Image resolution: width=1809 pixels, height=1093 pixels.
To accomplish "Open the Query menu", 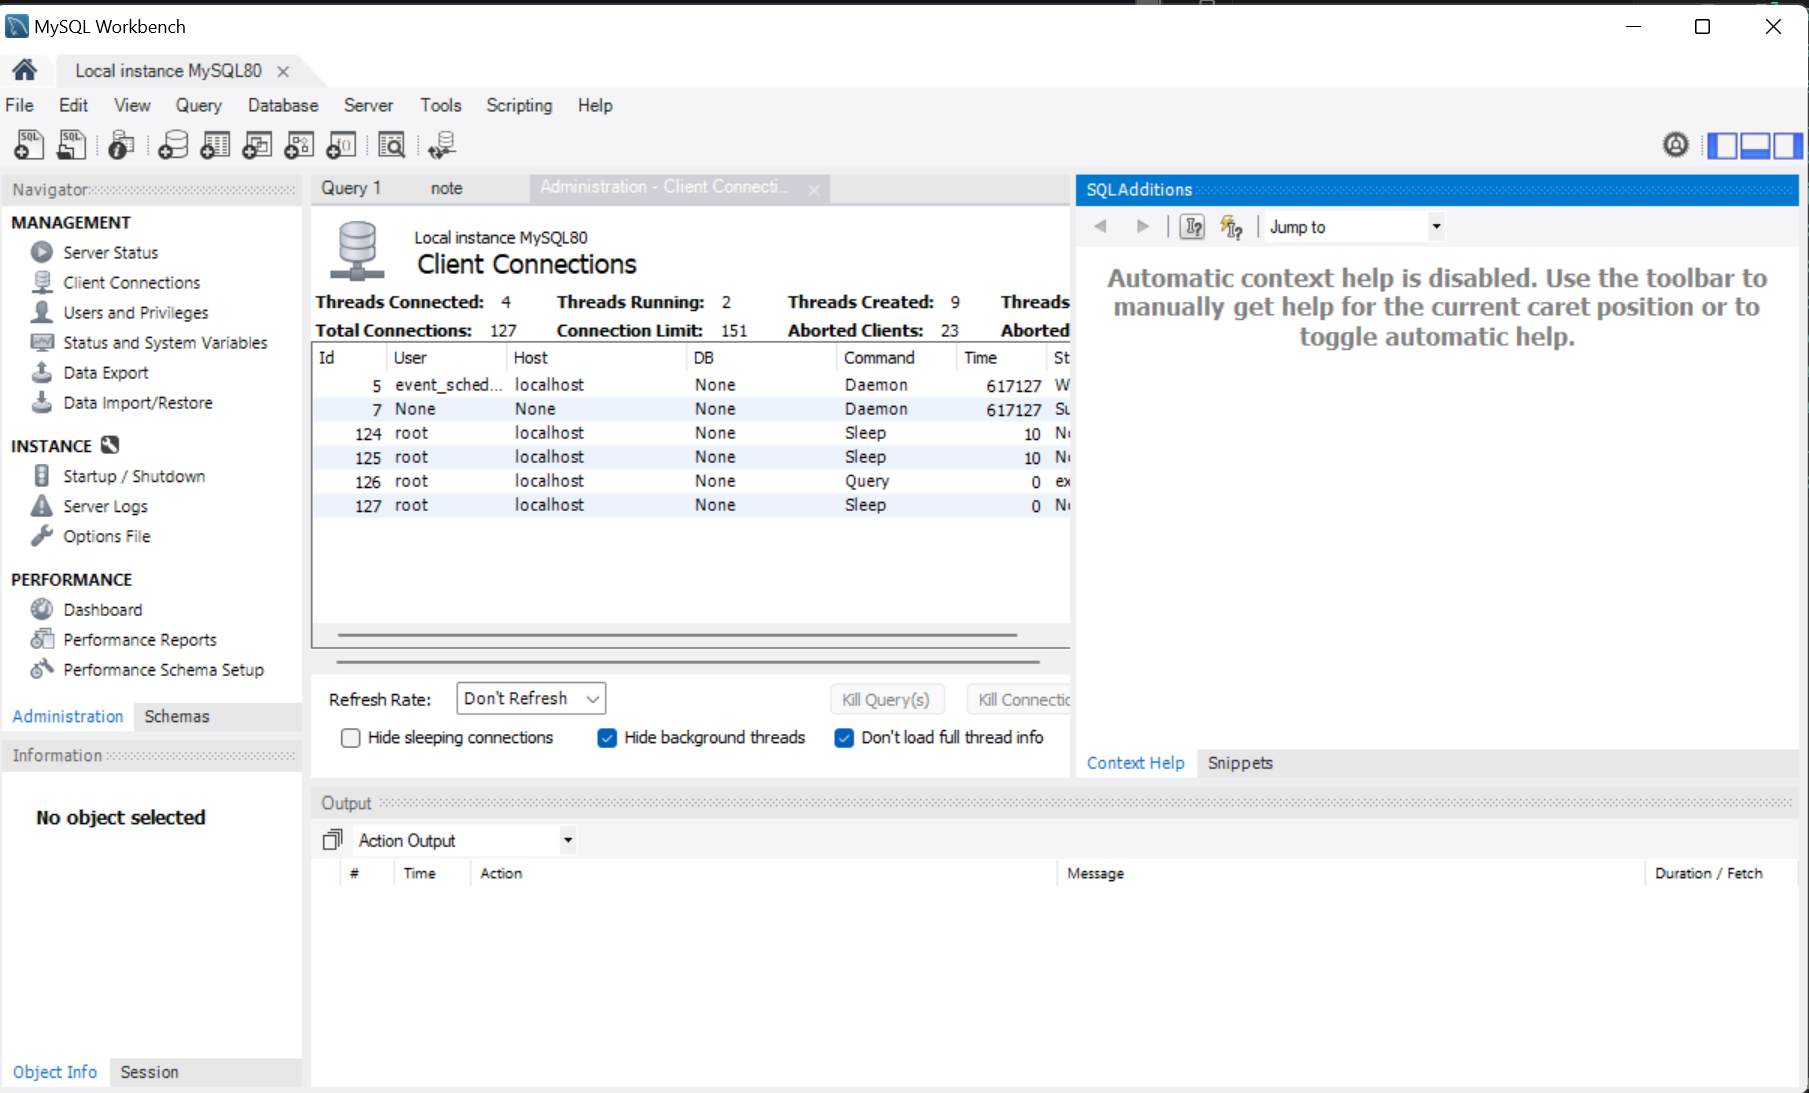I will pos(199,105).
